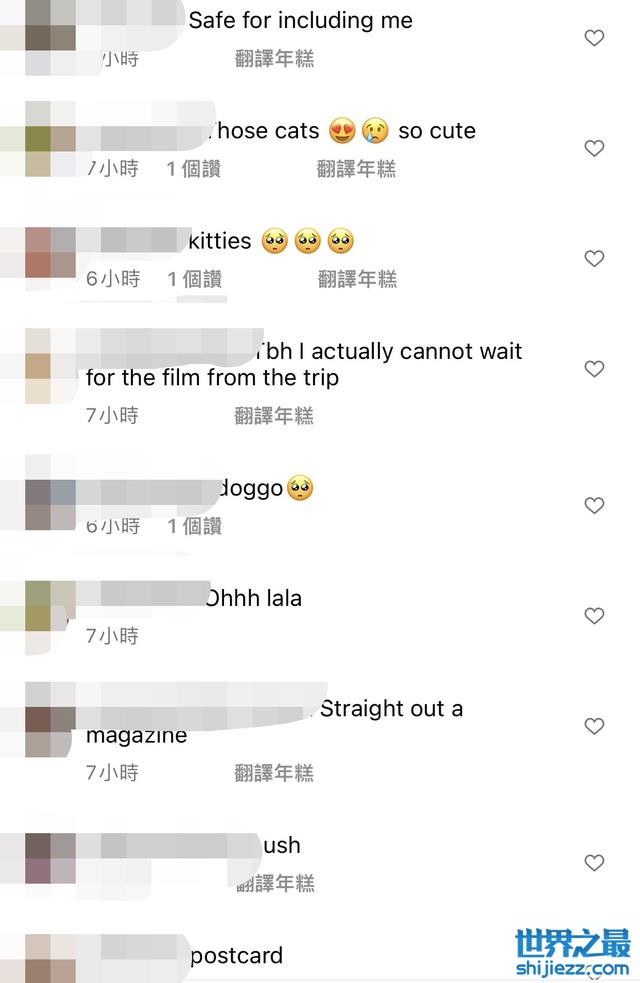Open the shijiezz.com watermark logo
This screenshot has width=640, height=983.
[x=572, y=953]
